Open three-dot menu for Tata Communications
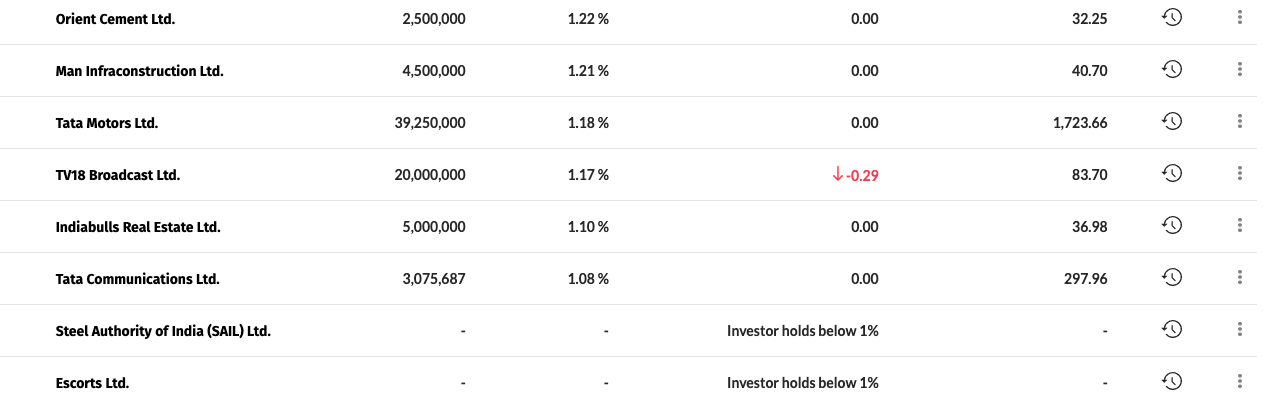Viewport: 1276px width, 401px height. coord(1239,277)
